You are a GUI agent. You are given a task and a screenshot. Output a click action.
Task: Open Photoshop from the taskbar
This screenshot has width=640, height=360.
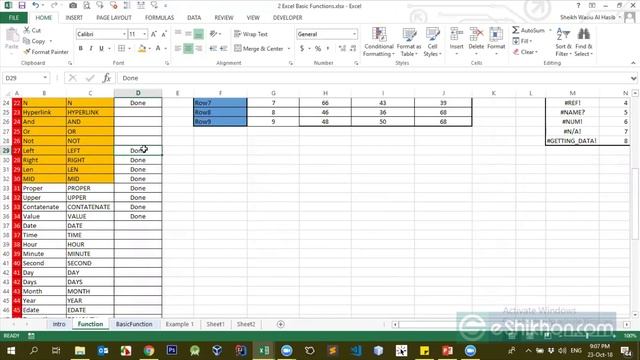(x=172, y=350)
